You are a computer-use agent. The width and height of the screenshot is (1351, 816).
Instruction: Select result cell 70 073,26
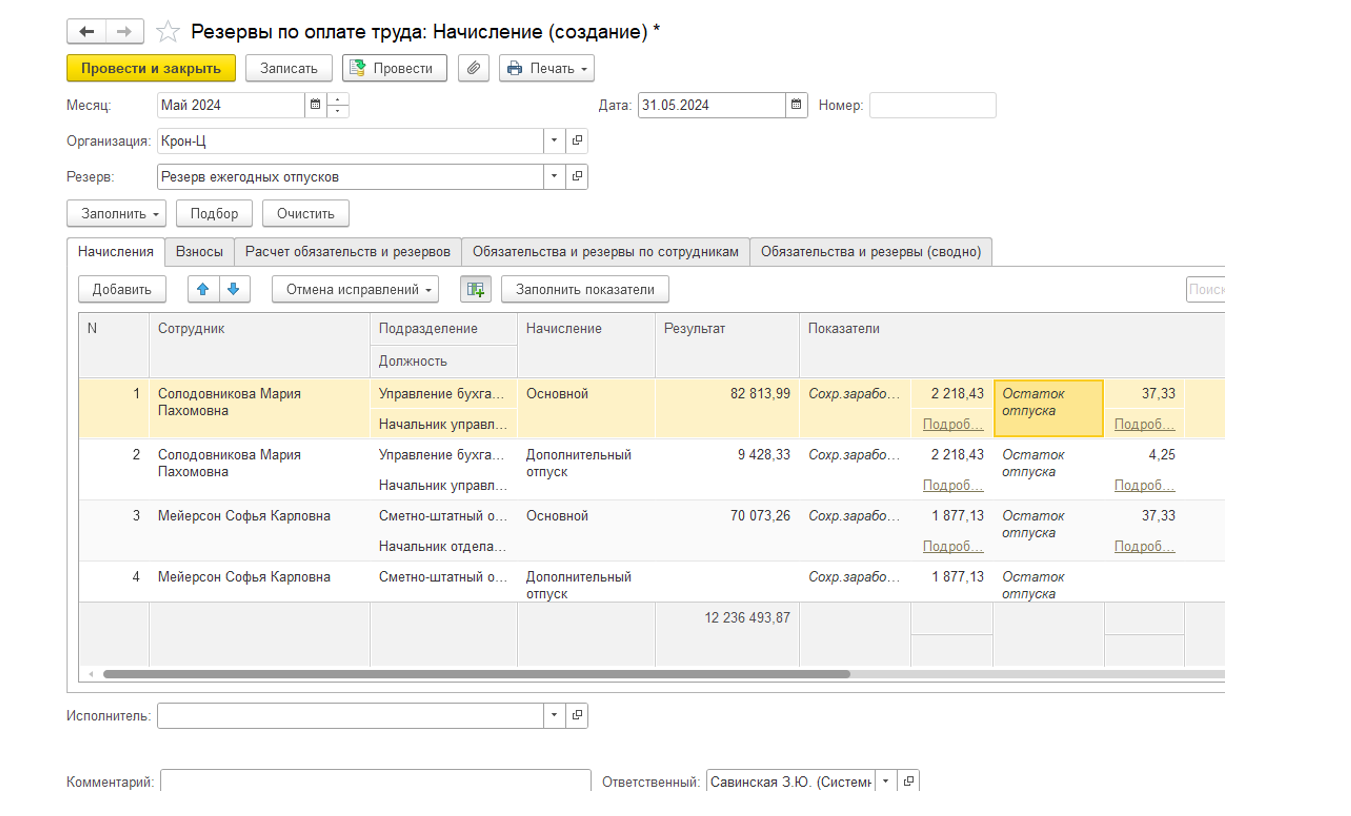click(727, 531)
